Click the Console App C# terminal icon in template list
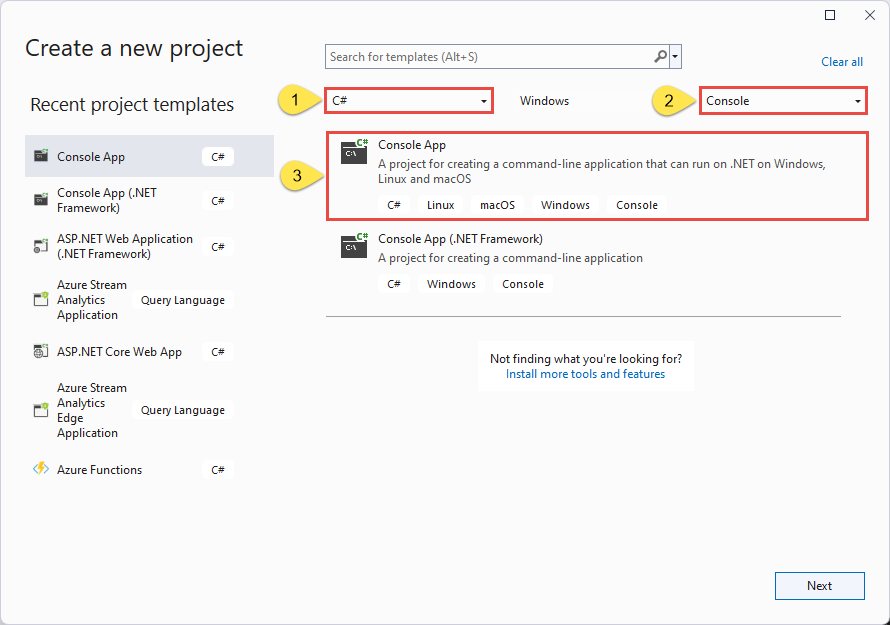 pos(355,152)
